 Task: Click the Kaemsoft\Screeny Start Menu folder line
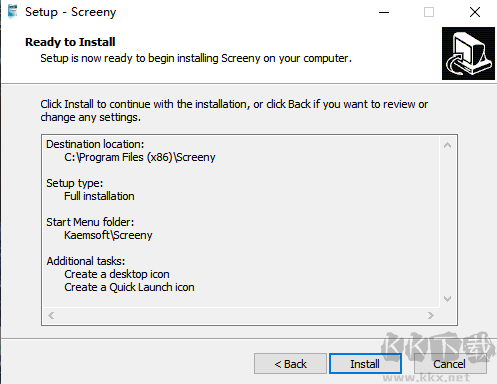108,235
